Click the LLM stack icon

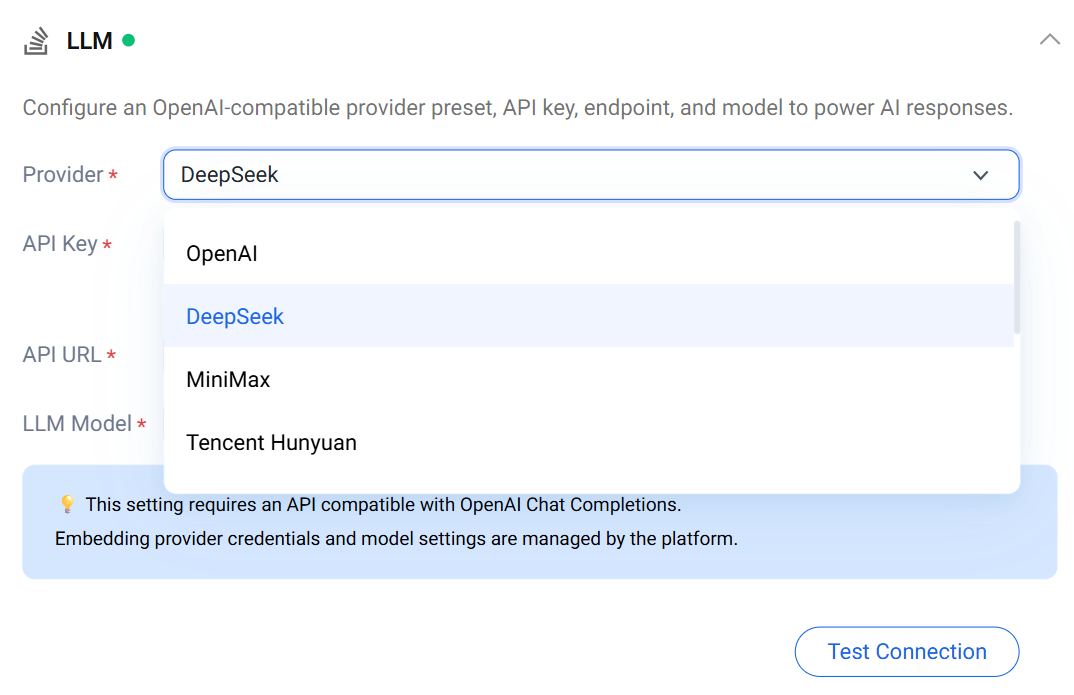pos(36,41)
